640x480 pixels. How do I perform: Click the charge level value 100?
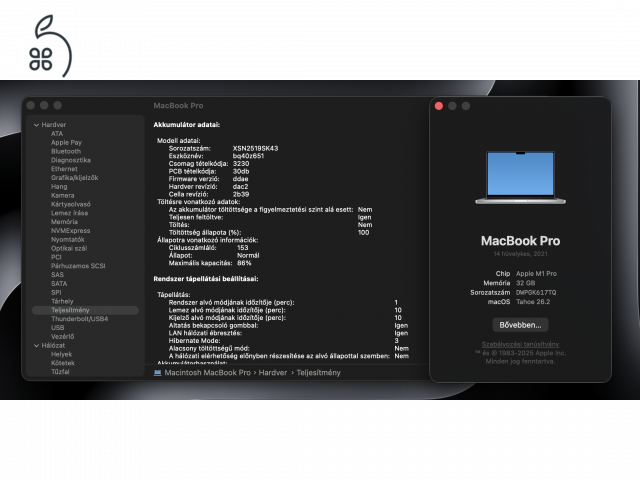click(x=363, y=233)
